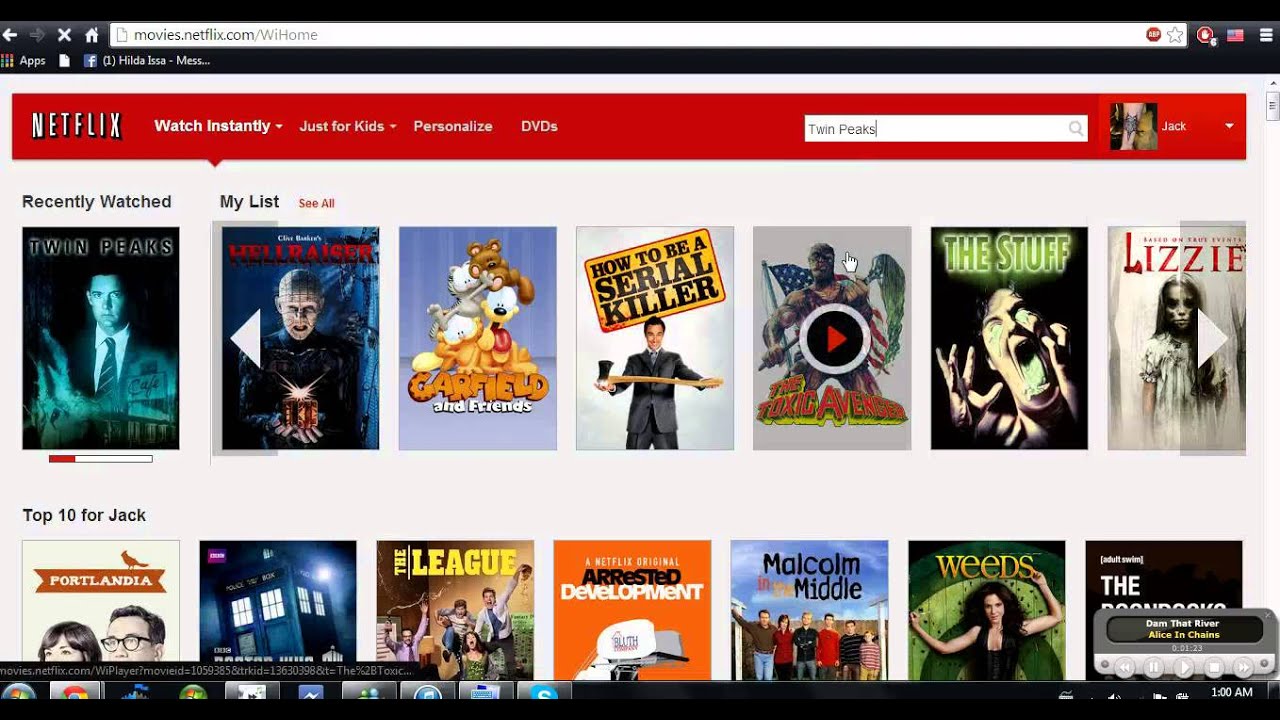Viewport: 1280px width, 720px height.
Task: Go back in browser
Action: point(10,35)
